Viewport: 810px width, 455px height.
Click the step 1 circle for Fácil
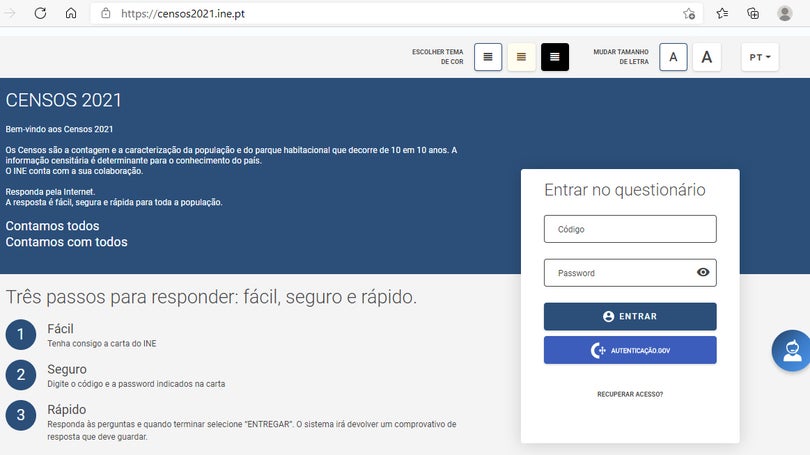point(21,334)
